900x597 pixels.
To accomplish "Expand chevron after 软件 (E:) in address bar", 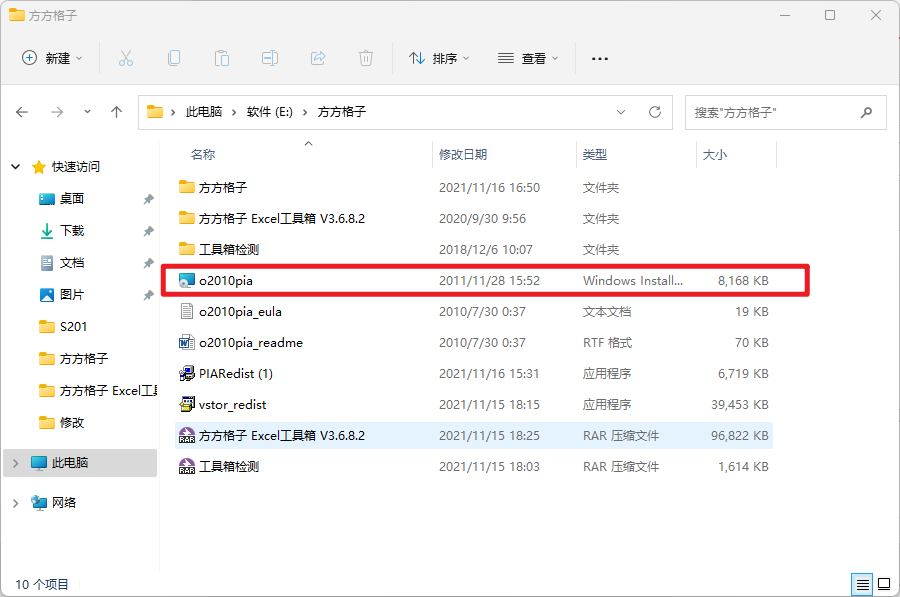I will click(305, 113).
